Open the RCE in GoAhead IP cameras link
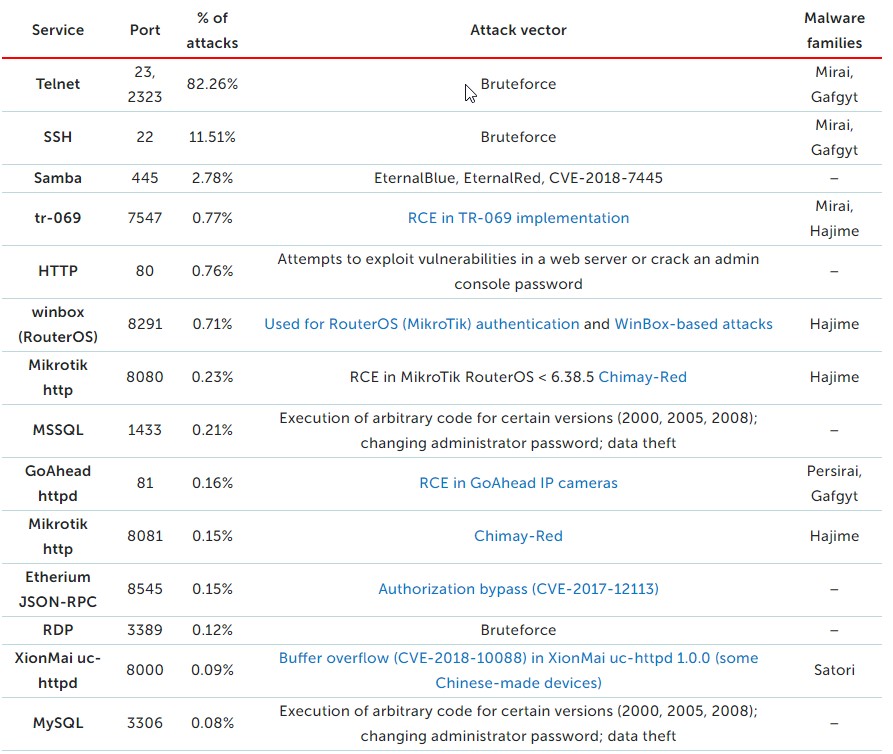This screenshot has height=754, width=893. click(518, 483)
